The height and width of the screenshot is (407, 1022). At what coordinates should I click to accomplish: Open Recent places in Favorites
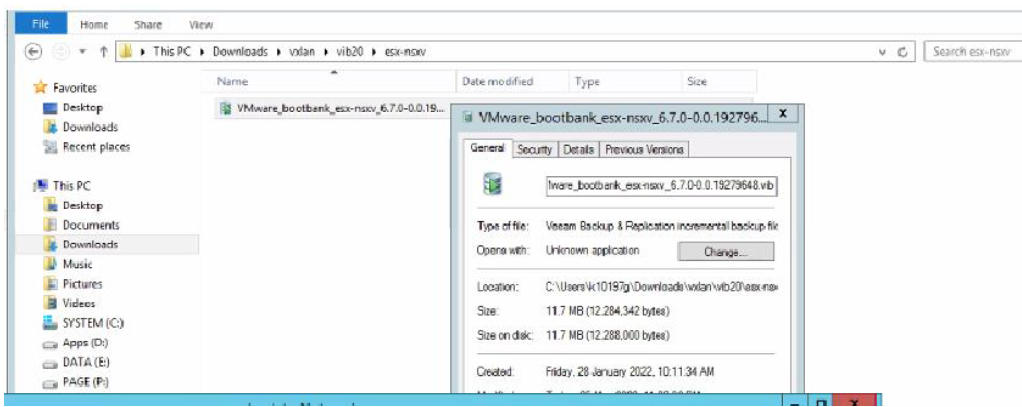96,147
